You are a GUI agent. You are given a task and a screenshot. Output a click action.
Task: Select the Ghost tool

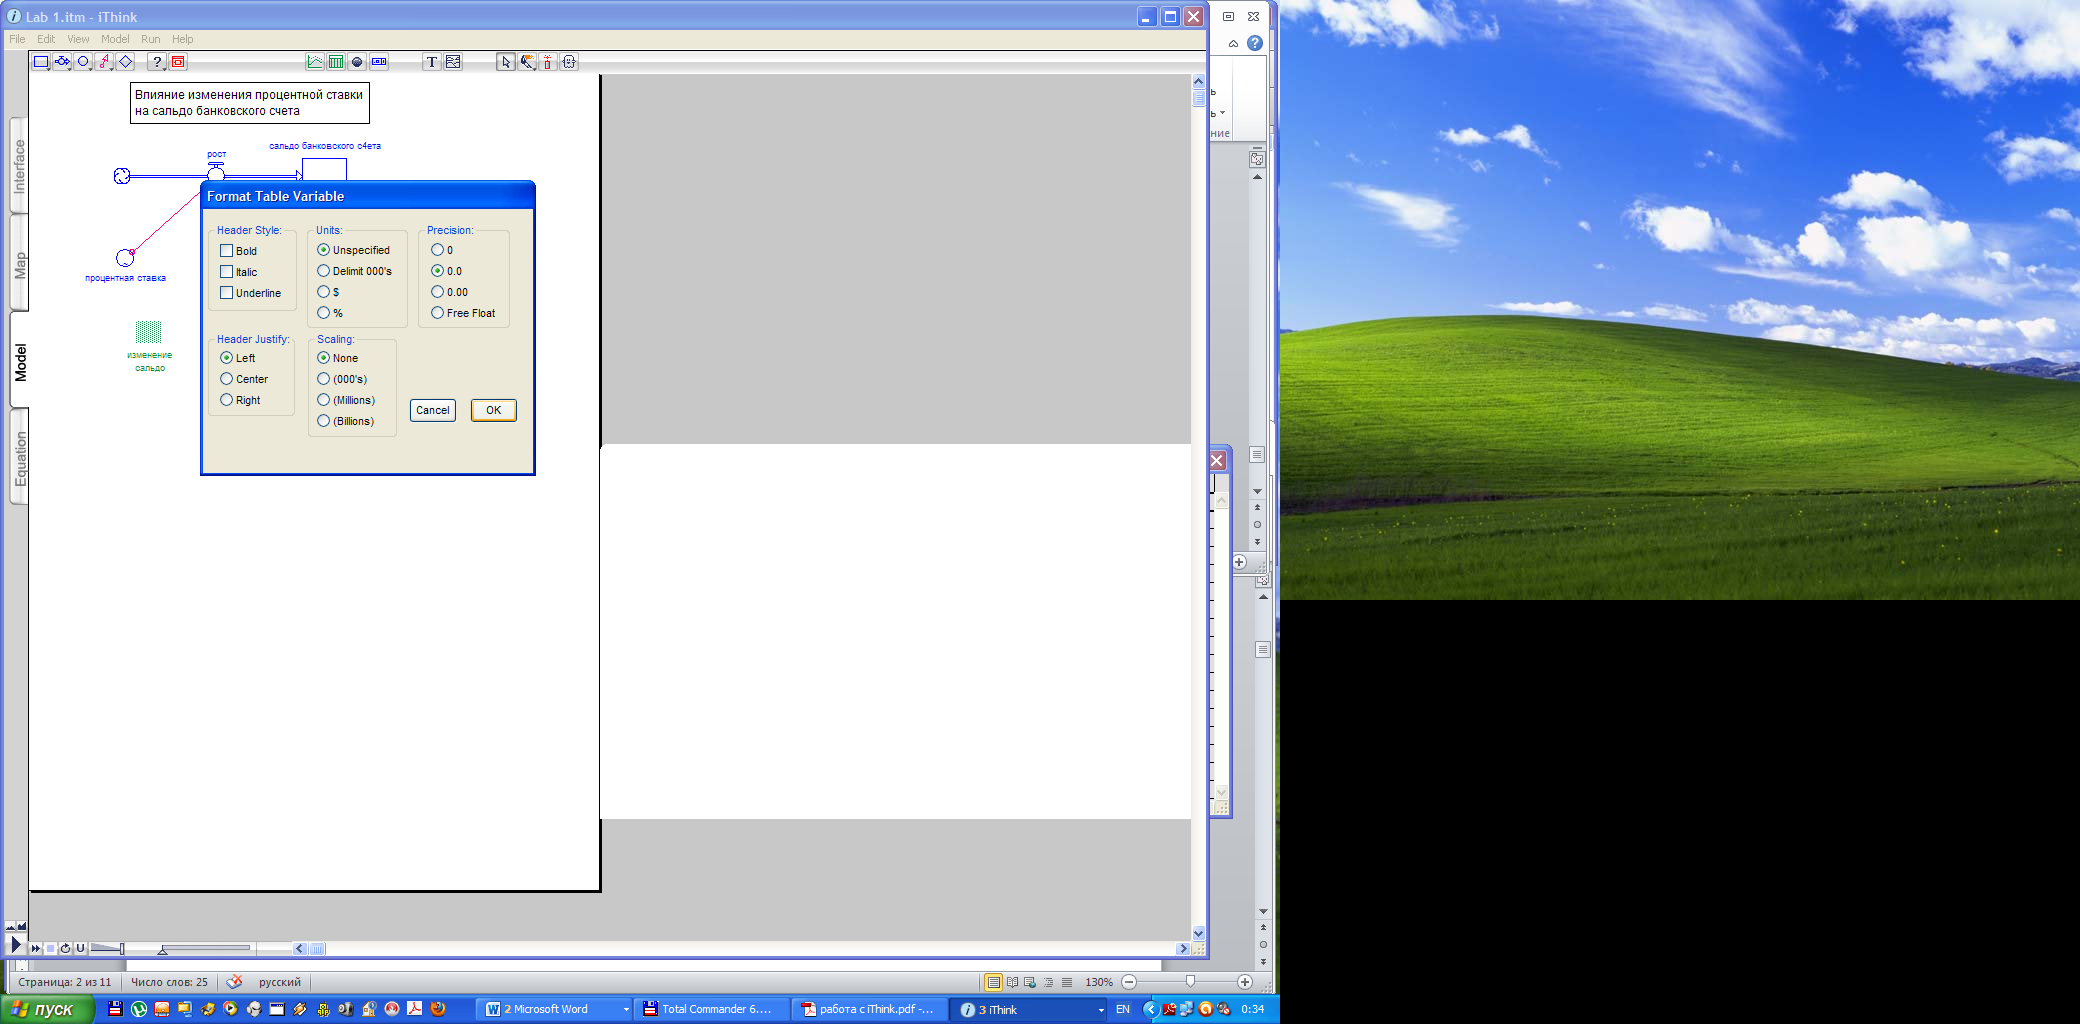[569, 62]
